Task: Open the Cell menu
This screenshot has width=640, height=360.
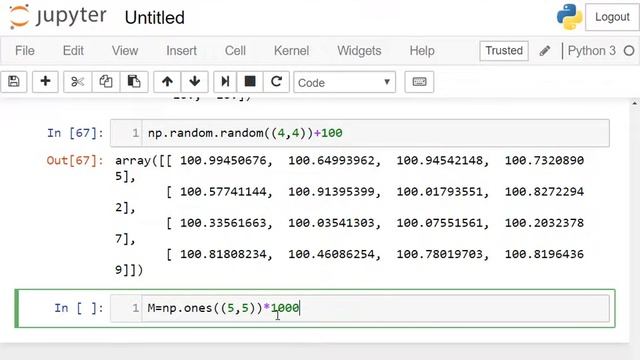Action: point(235,51)
